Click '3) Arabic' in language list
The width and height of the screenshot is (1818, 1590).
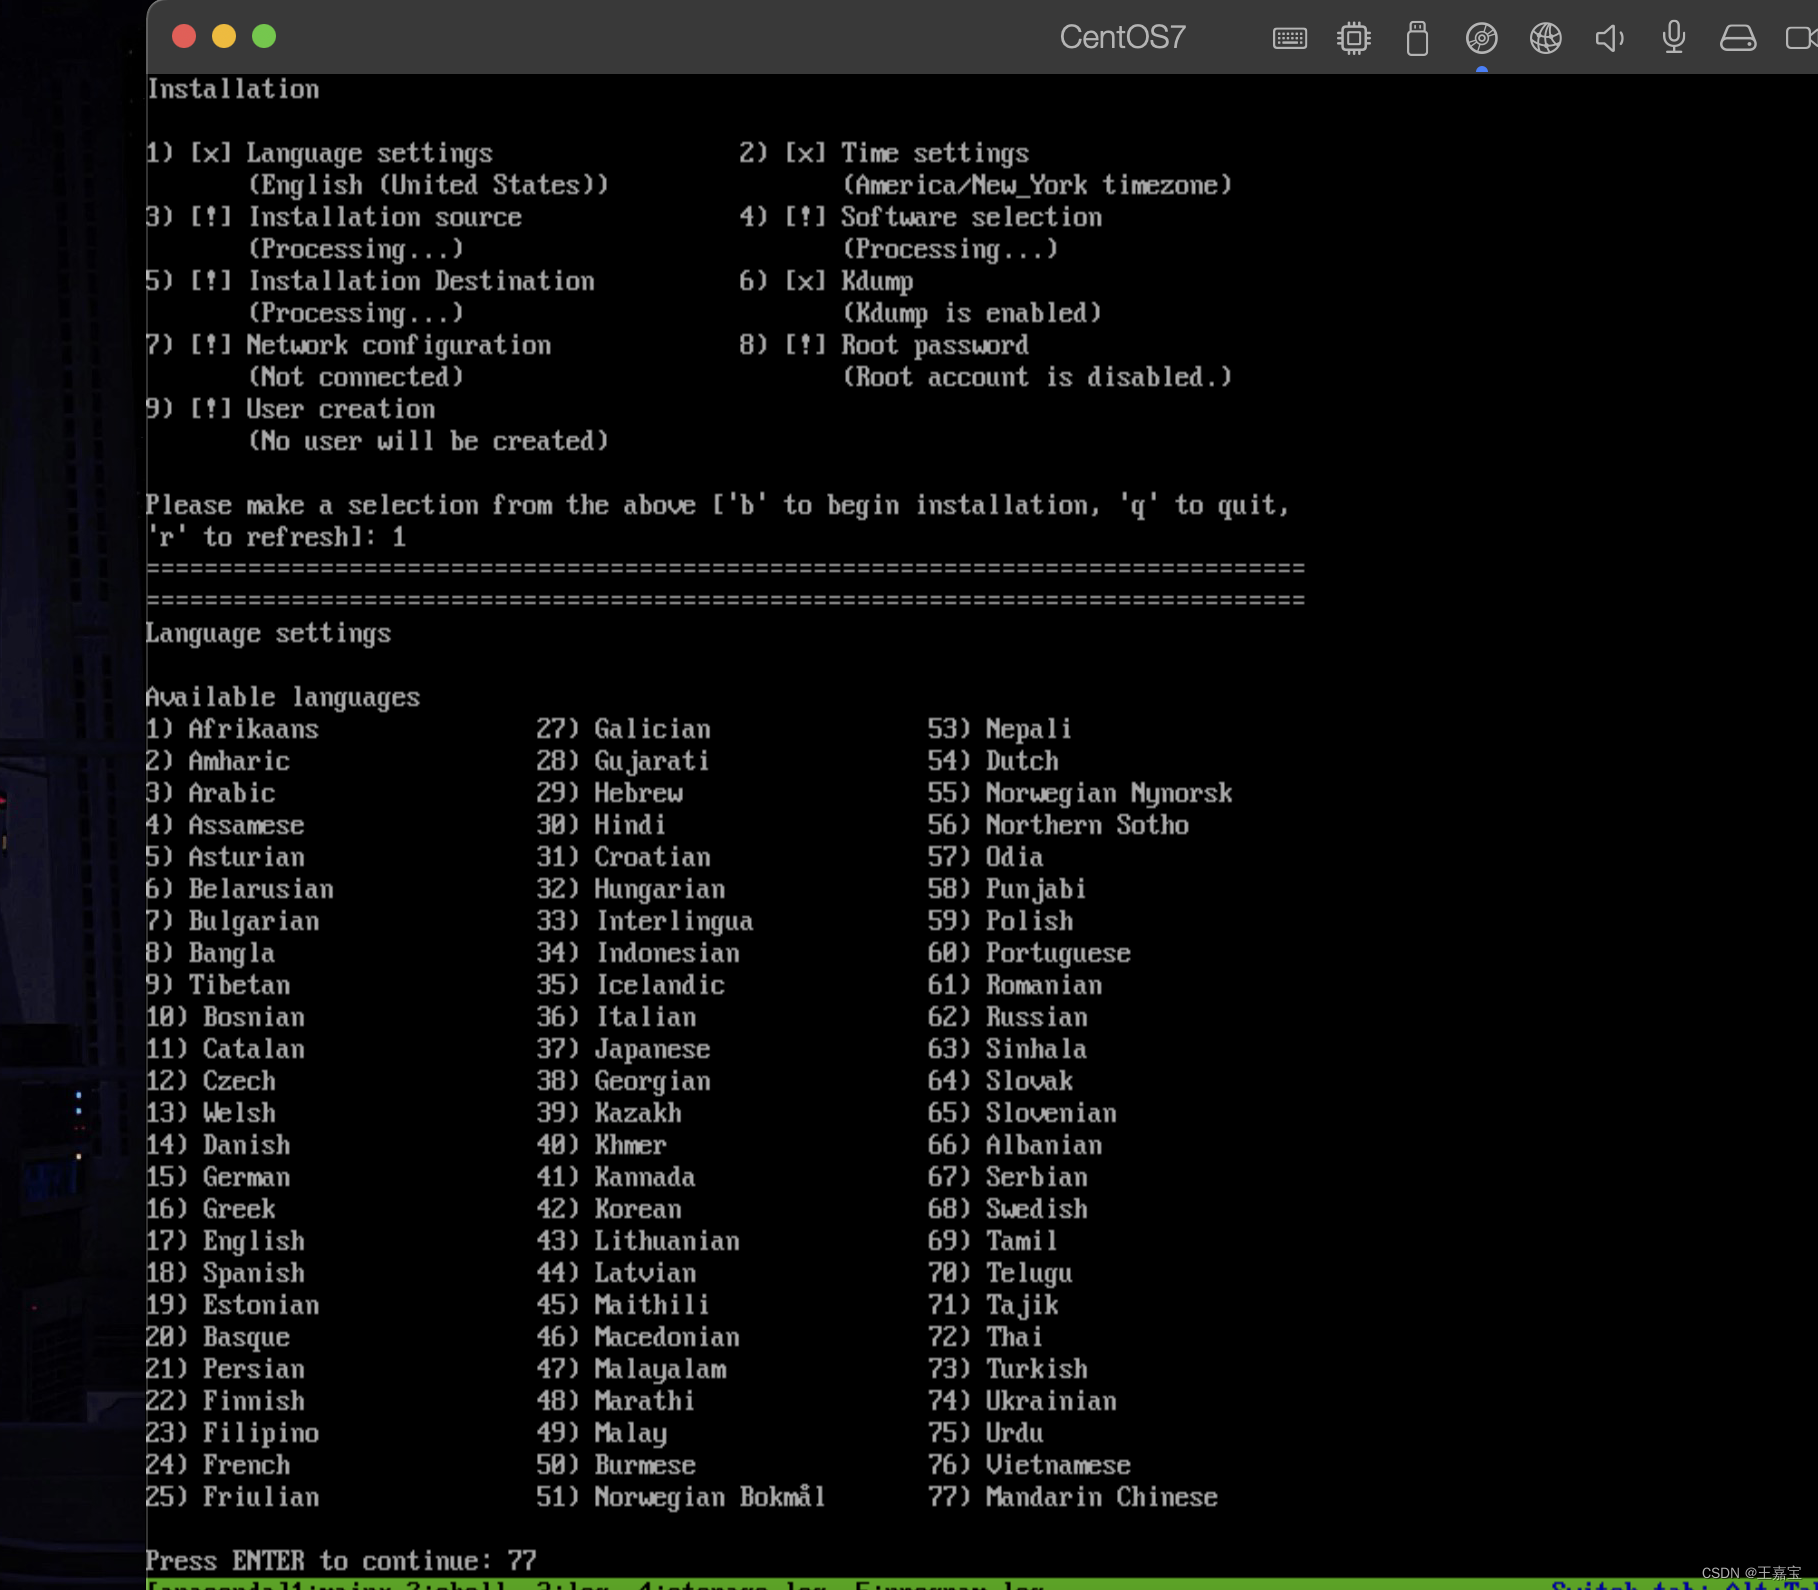click(x=211, y=793)
